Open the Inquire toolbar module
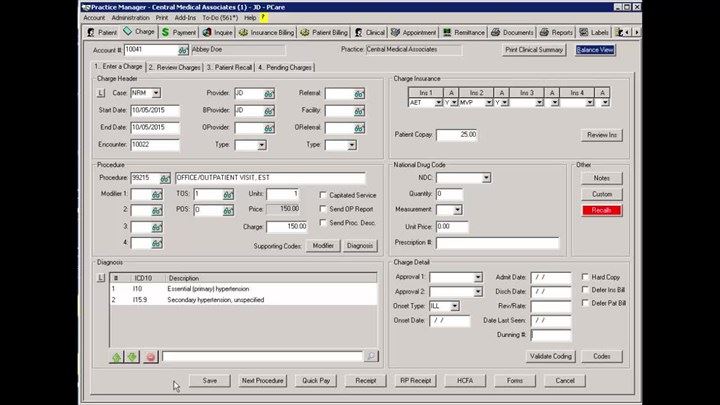 pyautogui.click(x=218, y=32)
